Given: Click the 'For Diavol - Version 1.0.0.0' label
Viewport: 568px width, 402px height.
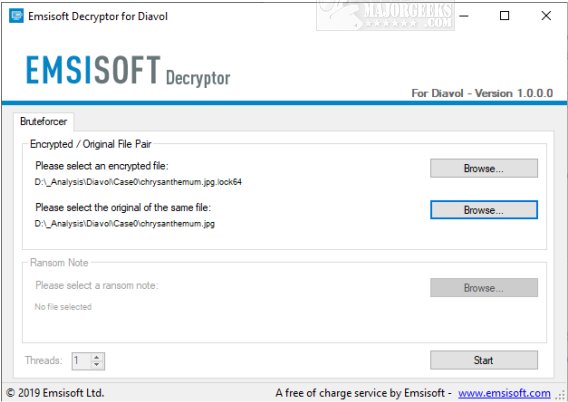Looking at the screenshot, I should (482, 93).
